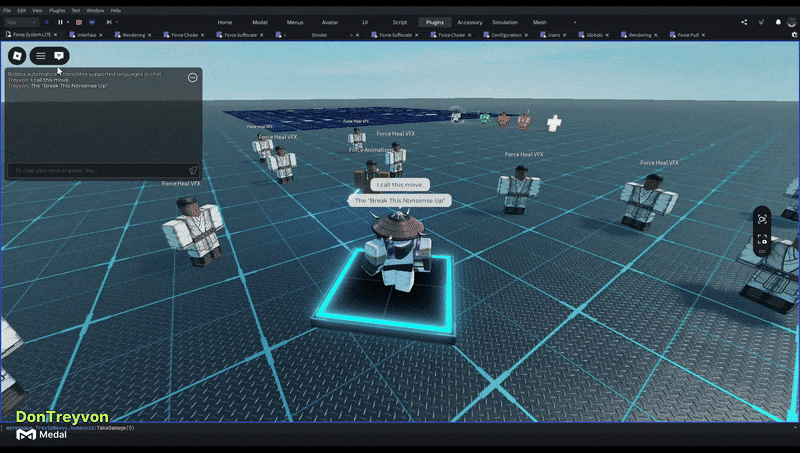This screenshot has width=800, height=453.
Task: Pause the running simulation
Action: [60, 21]
